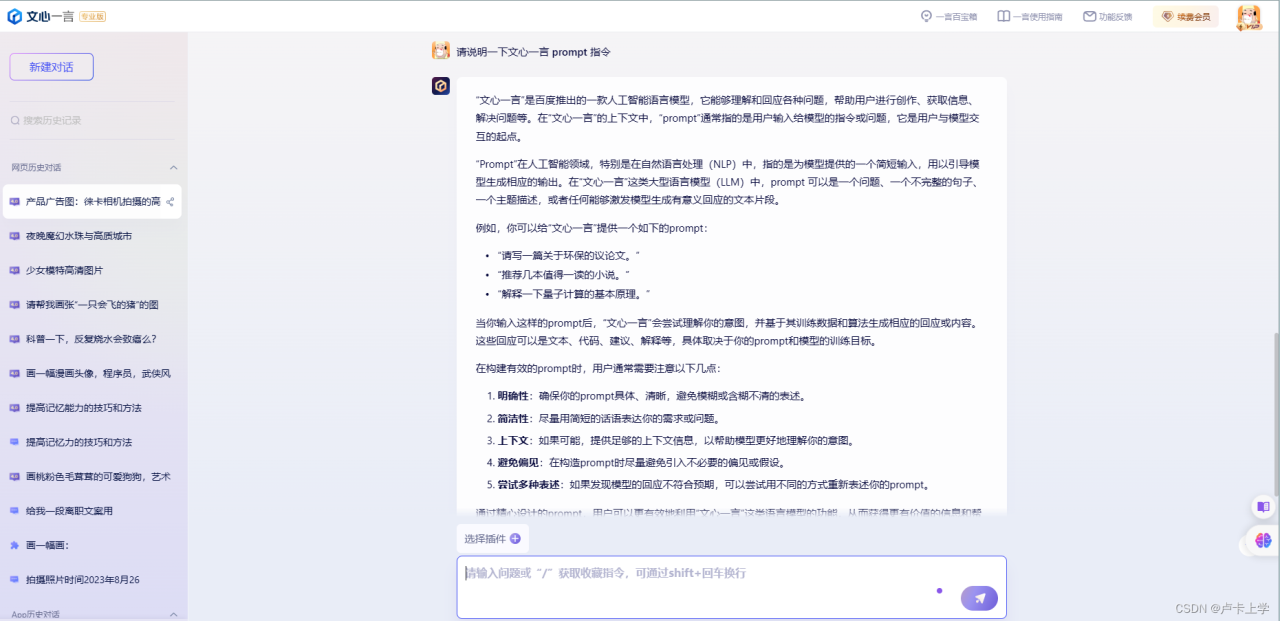Open conversation 科普一下，反复烧水会致癌么
Viewport: 1280px width, 621px height.
click(x=92, y=338)
